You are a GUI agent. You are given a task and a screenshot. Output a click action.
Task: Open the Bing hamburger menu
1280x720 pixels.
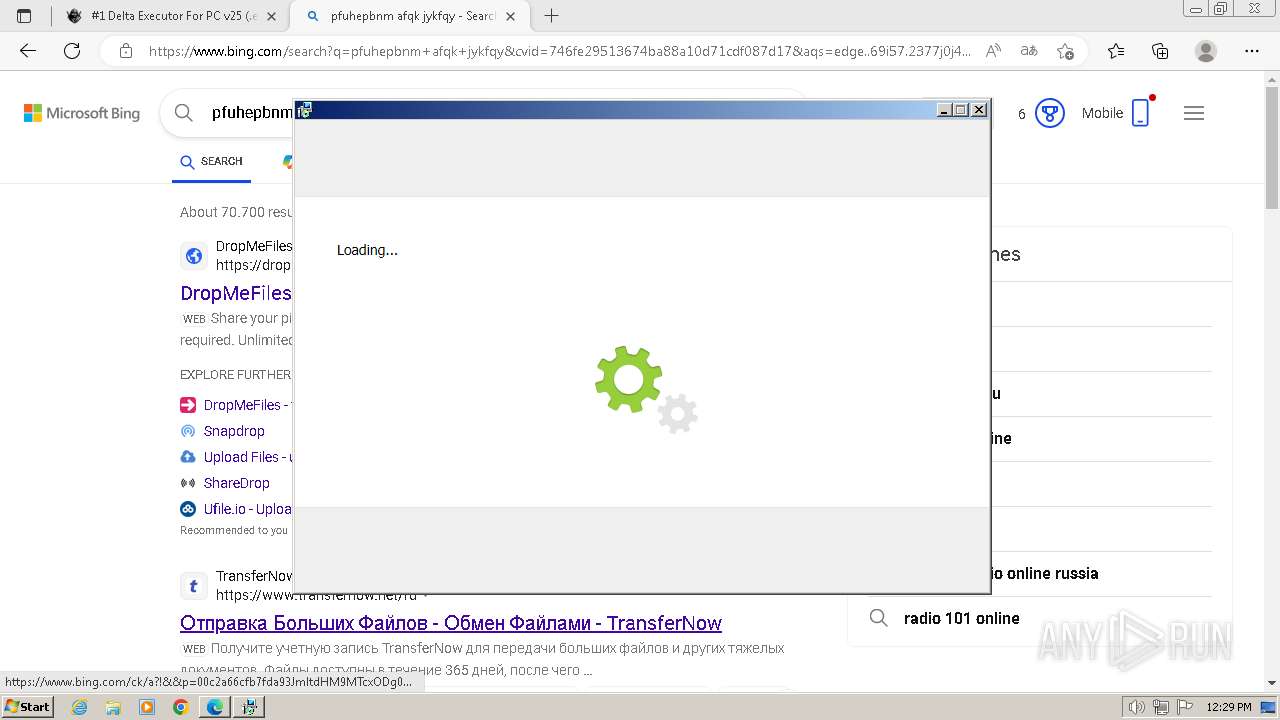[1194, 113]
